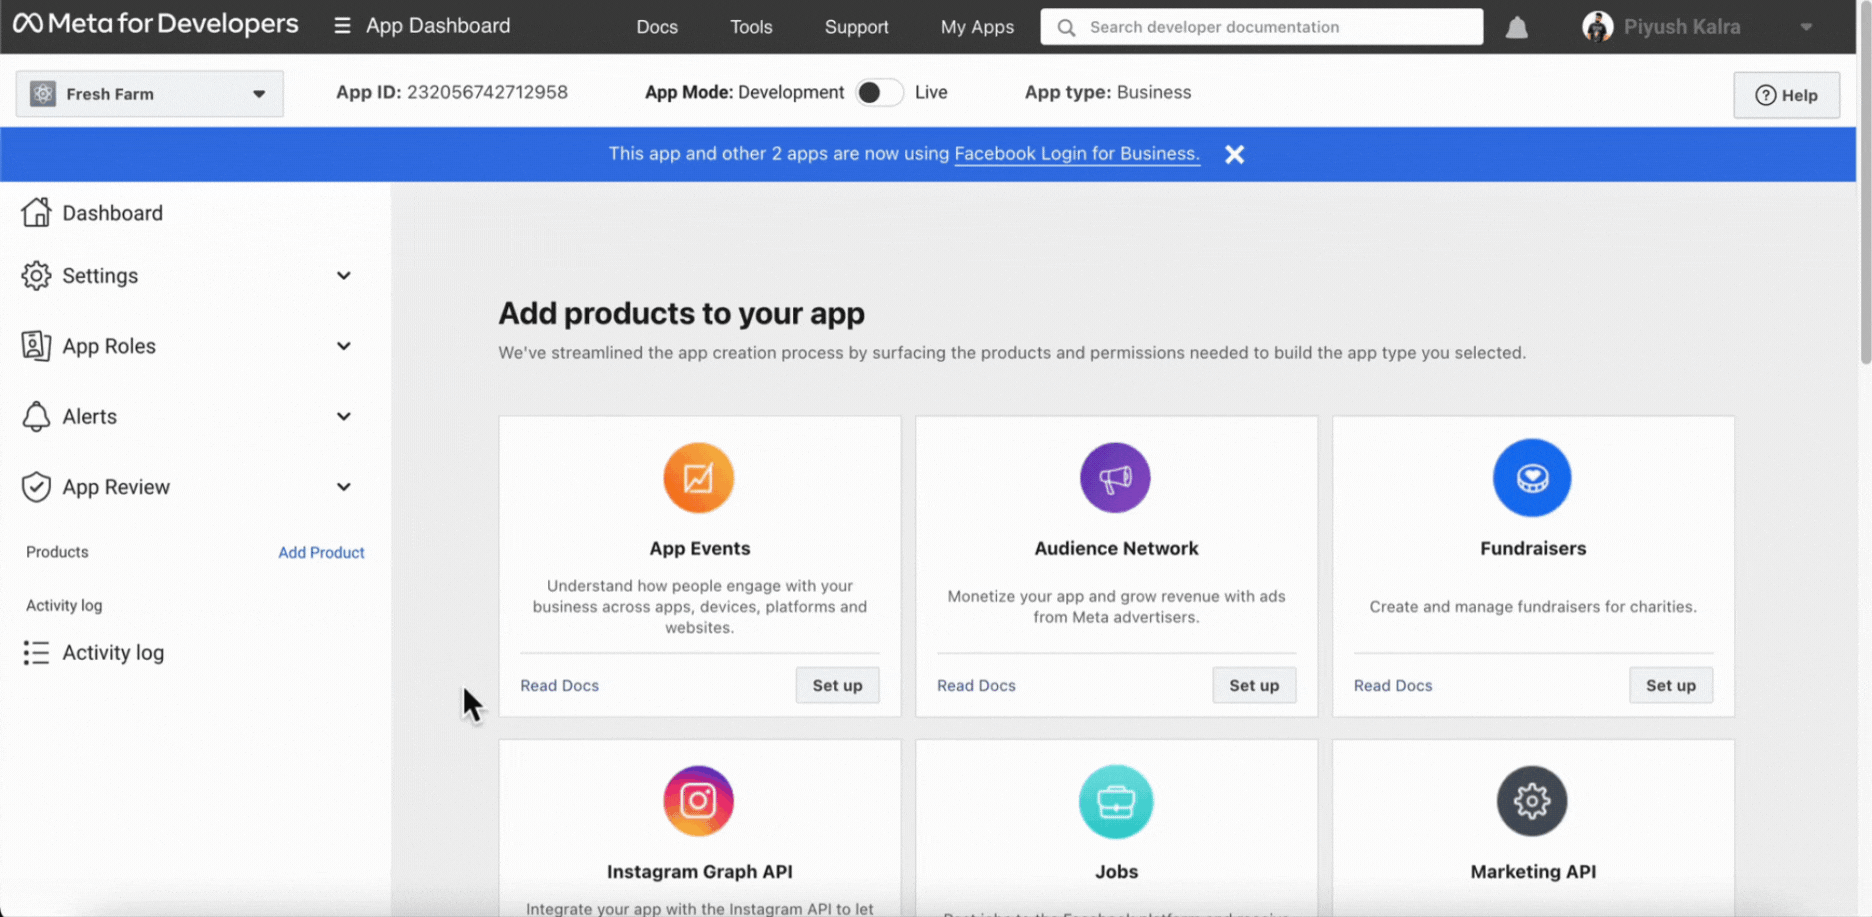Read Docs for App Events
1872x917 pixels.
coord(559,685)
